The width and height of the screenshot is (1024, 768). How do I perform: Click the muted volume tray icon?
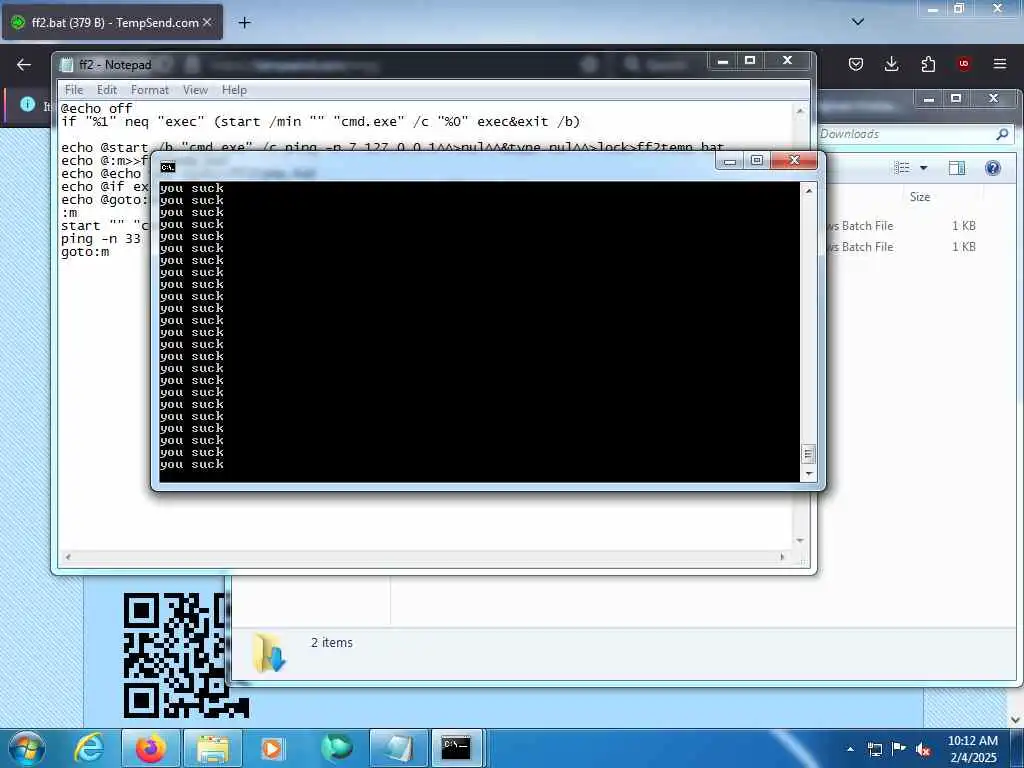point(923,750)
